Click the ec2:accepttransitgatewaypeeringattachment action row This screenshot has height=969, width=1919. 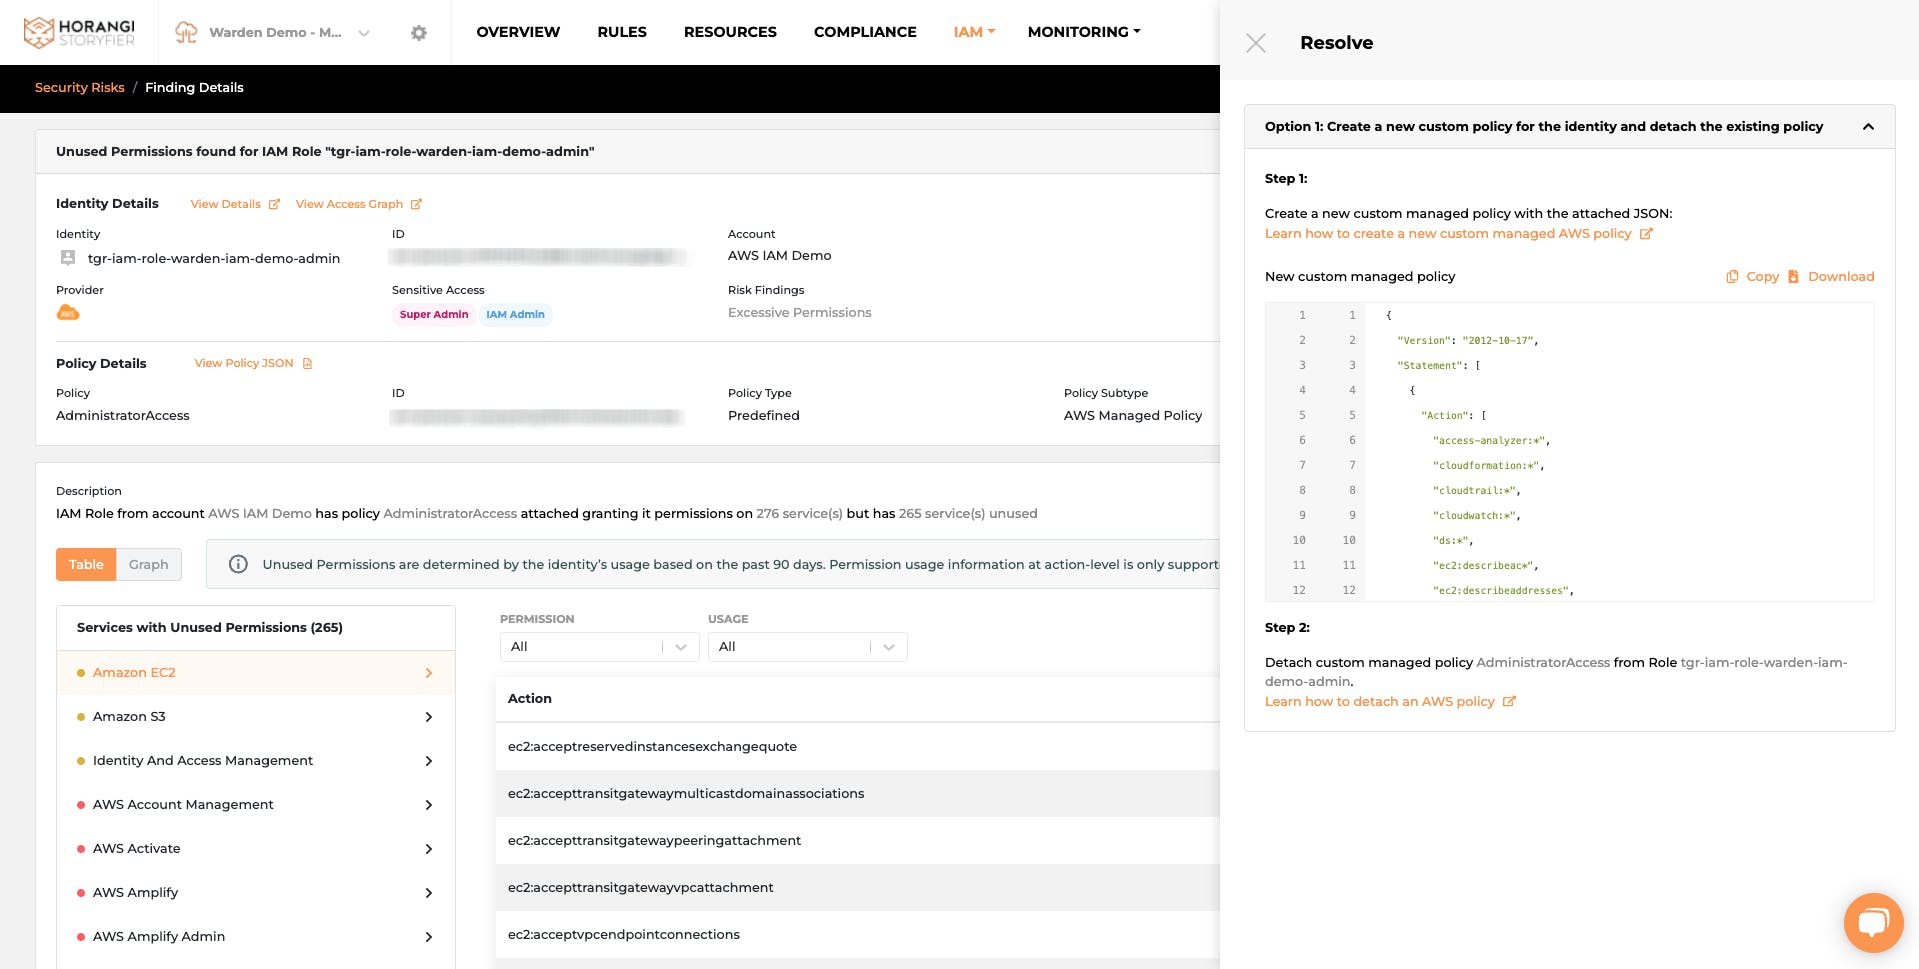click(x=858, y=841)
